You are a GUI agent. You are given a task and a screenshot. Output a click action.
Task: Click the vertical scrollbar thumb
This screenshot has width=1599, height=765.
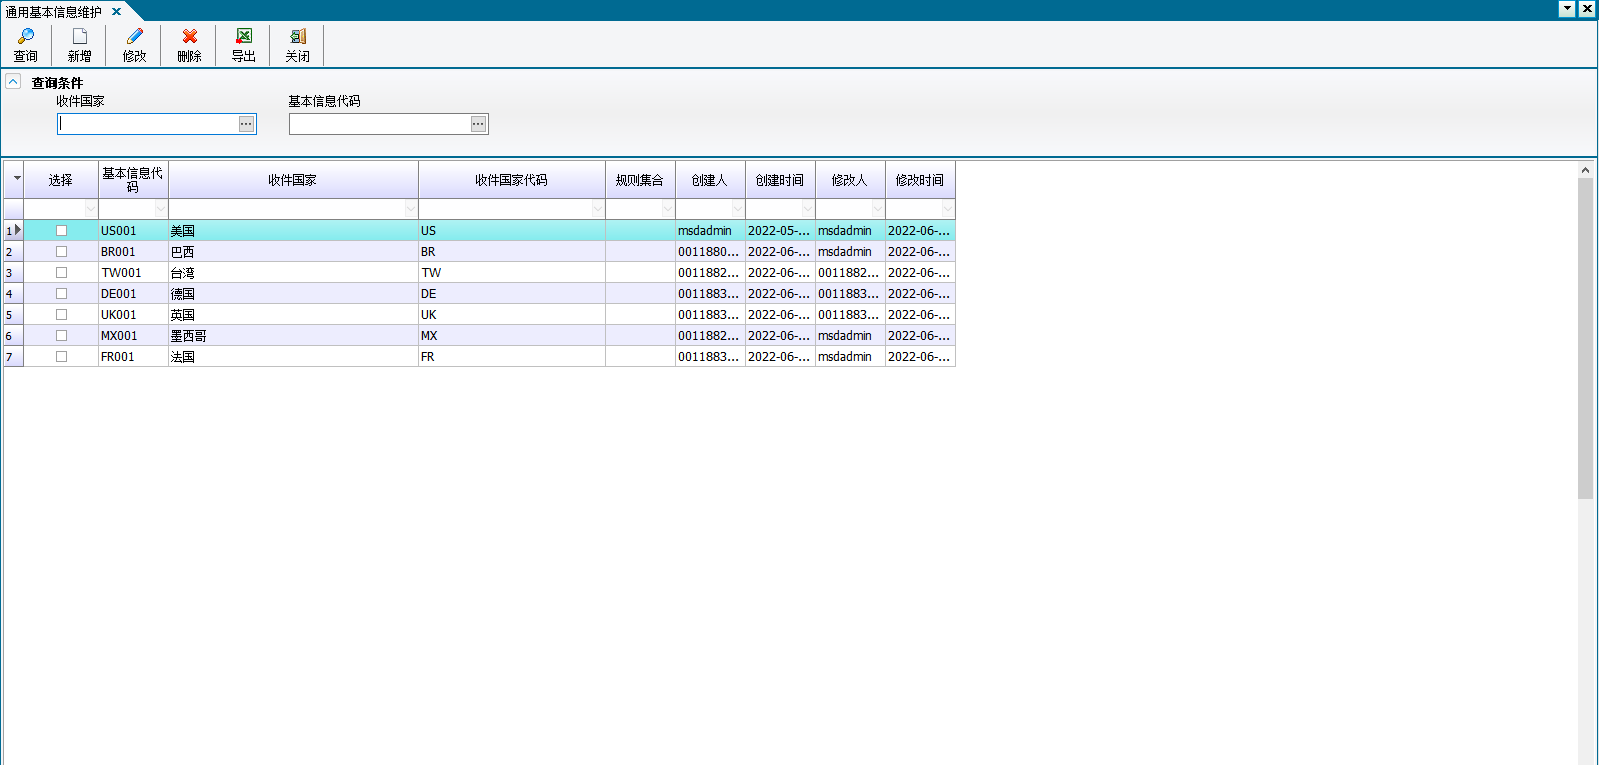(x=1585, y=338)
